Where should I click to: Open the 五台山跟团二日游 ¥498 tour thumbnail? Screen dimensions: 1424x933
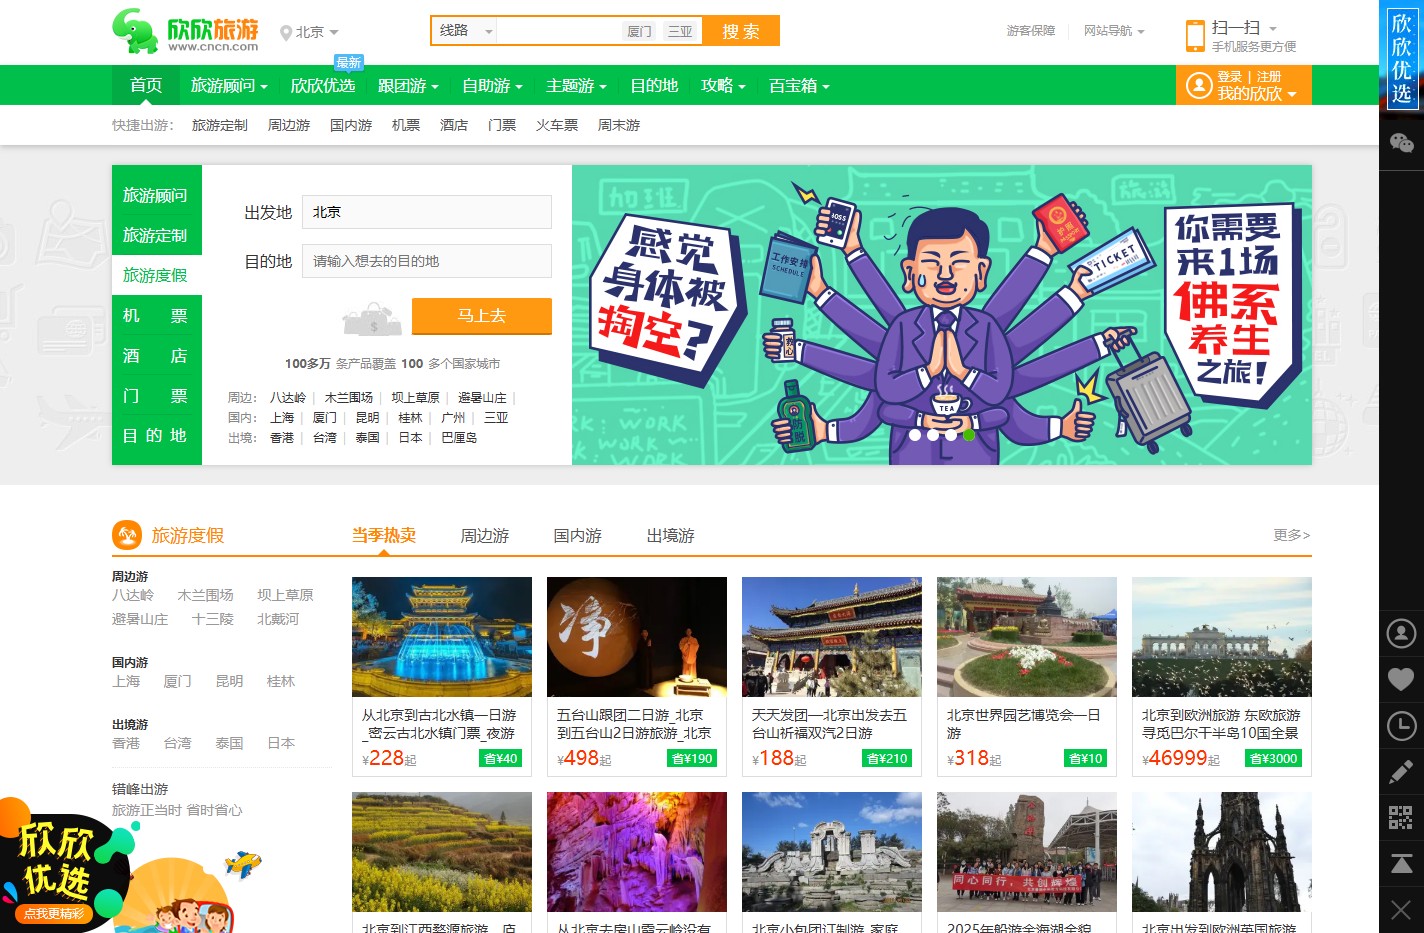coord(637,637)
